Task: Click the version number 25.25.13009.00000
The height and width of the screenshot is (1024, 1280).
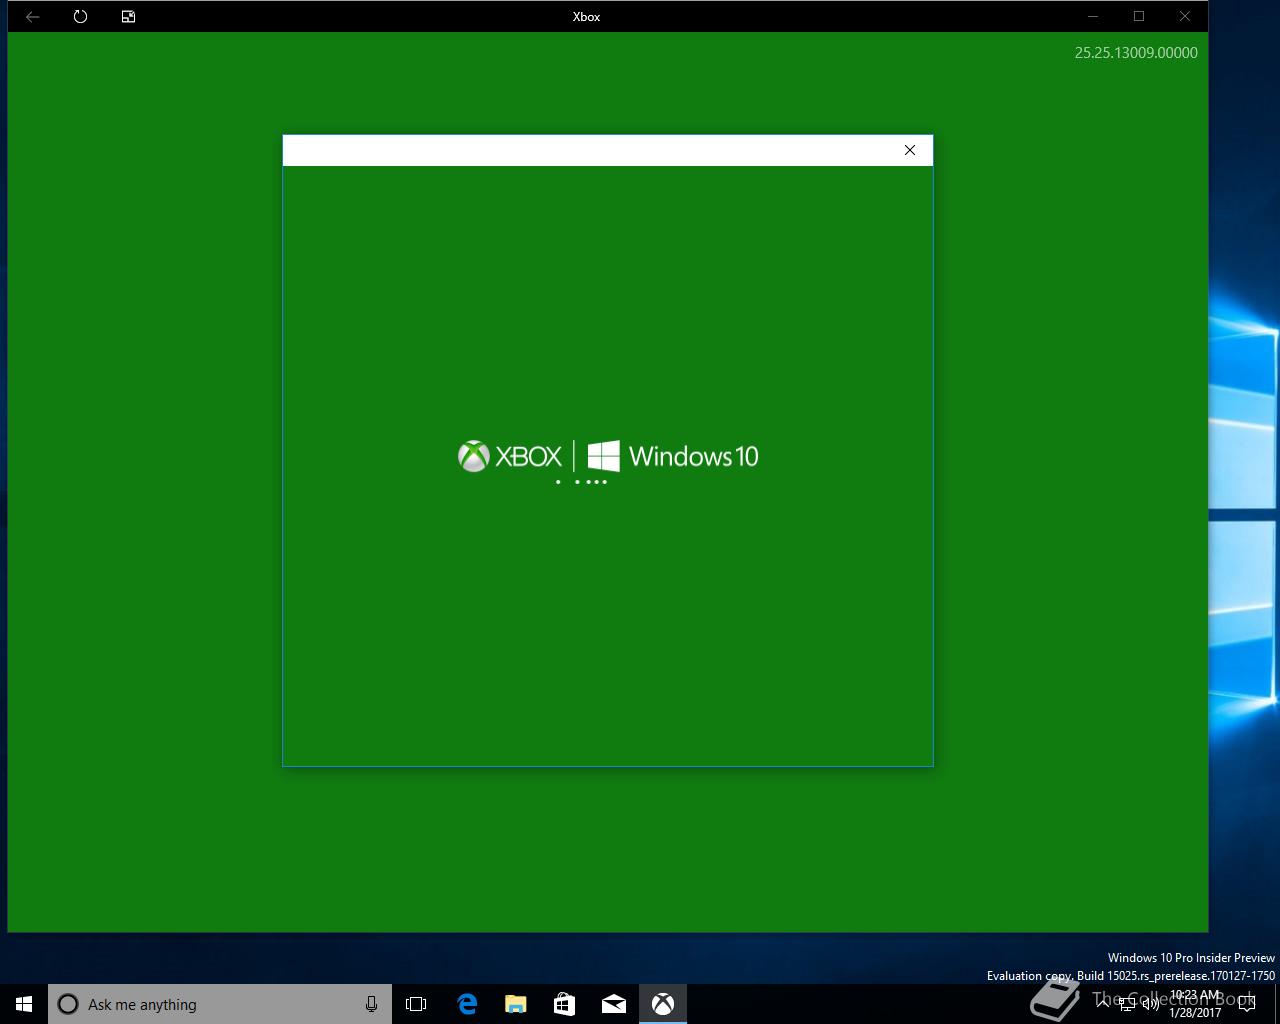Action: 1136,53
